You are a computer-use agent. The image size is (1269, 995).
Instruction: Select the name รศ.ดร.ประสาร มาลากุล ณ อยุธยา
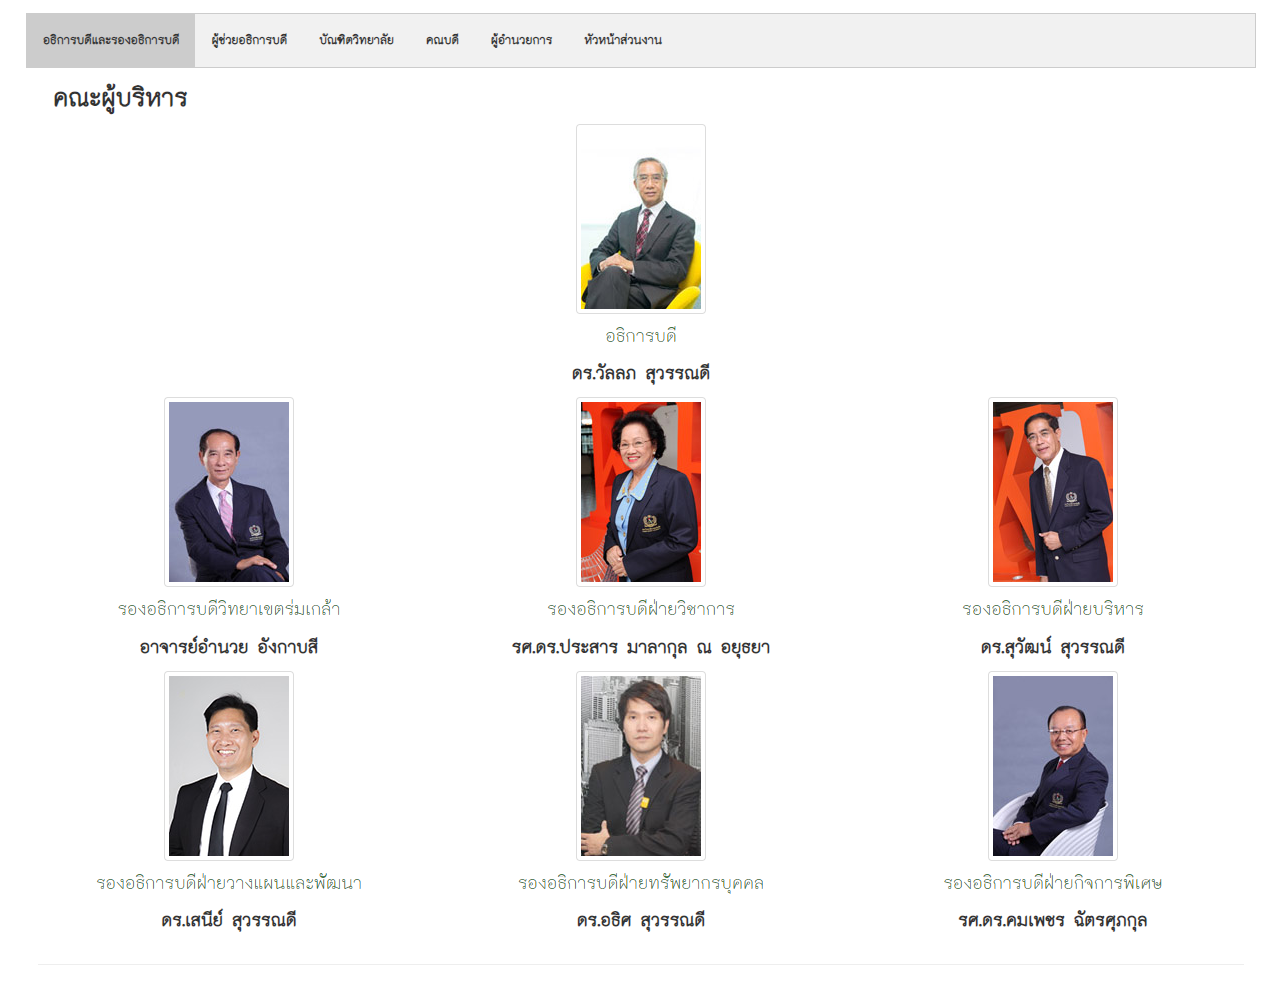point(641,648)
